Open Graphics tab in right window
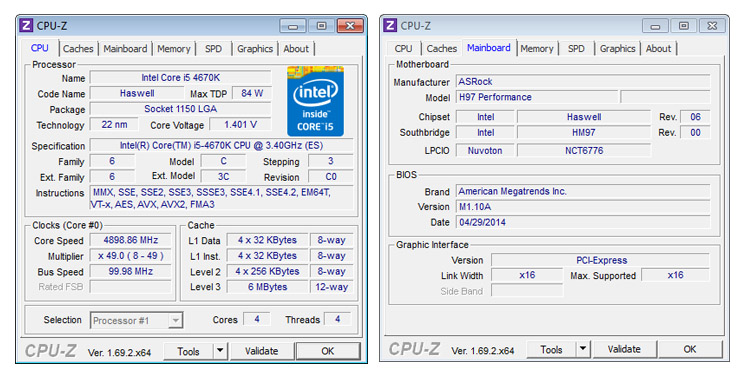Screen dimensions: 744x373 [x=617, y=48]
